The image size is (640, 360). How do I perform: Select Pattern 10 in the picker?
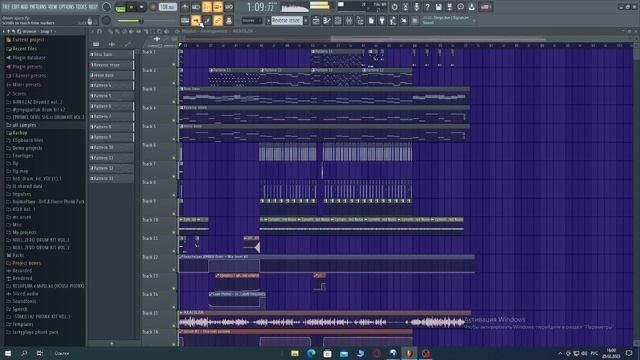[111, 147]
